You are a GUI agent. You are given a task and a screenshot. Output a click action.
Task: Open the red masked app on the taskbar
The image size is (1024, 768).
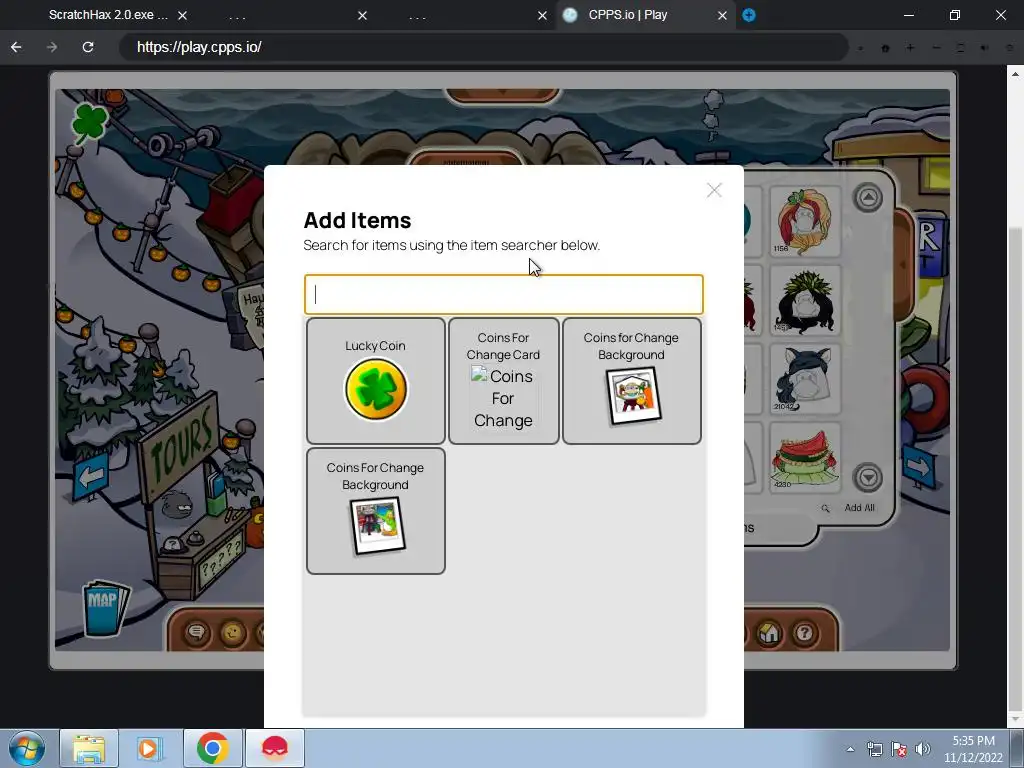point(275,748)
